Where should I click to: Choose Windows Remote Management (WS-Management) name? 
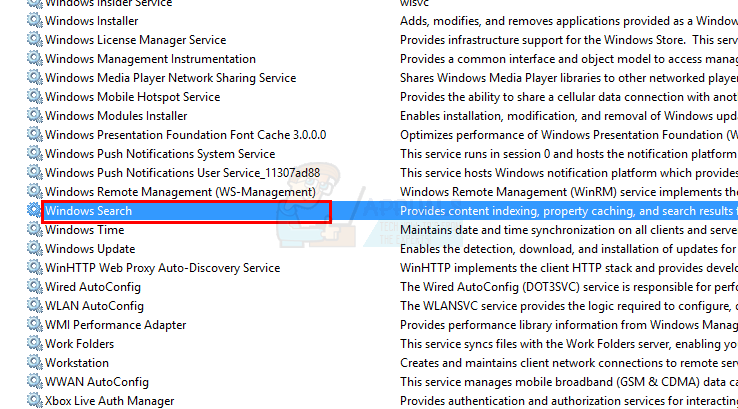coord(181,192)
